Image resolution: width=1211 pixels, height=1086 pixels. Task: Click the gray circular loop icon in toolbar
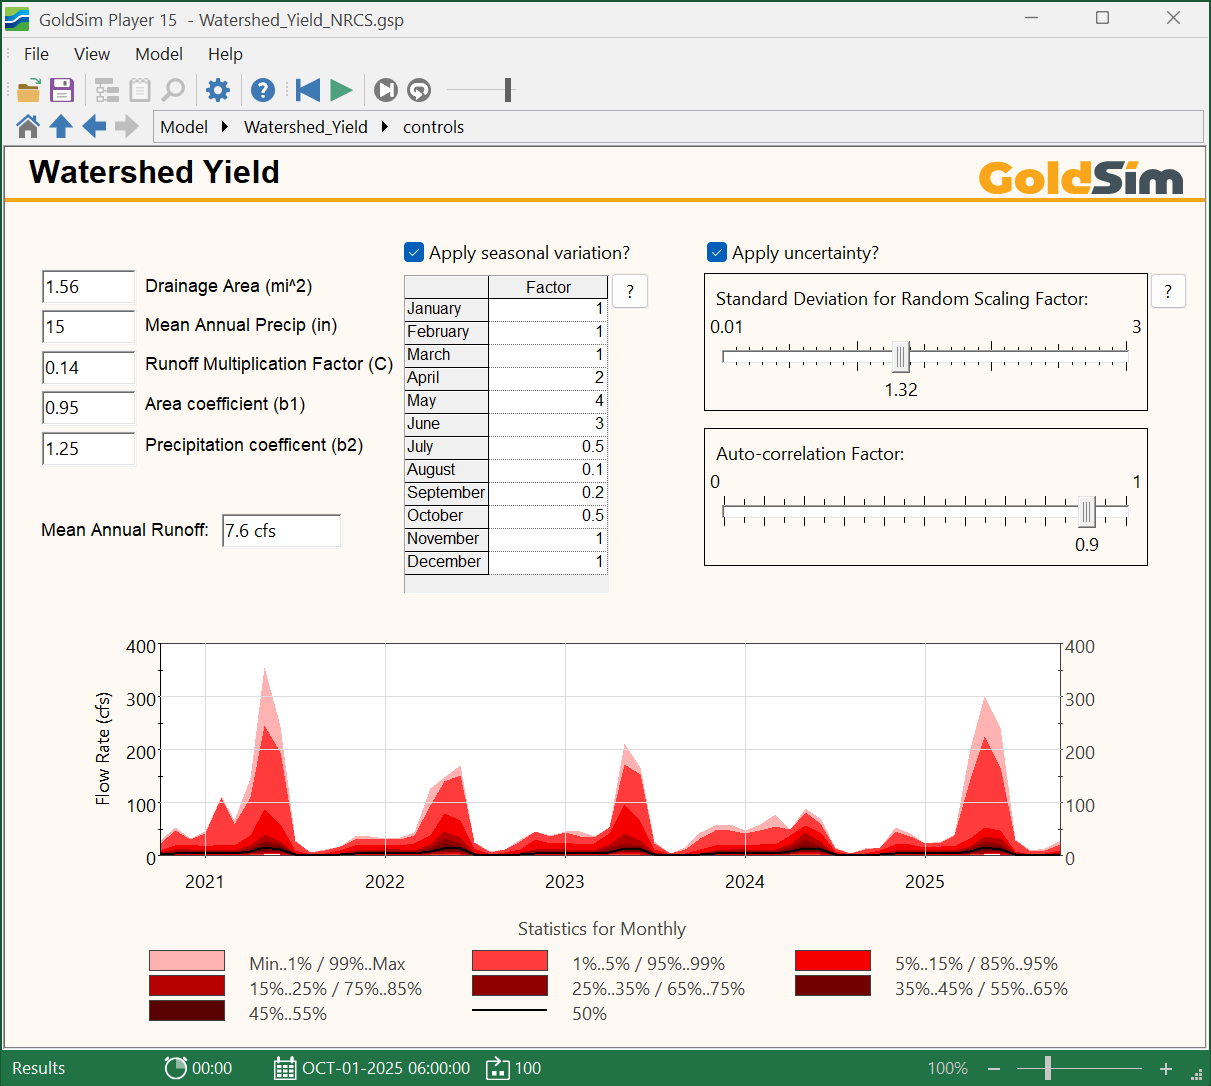pos(419,90)
